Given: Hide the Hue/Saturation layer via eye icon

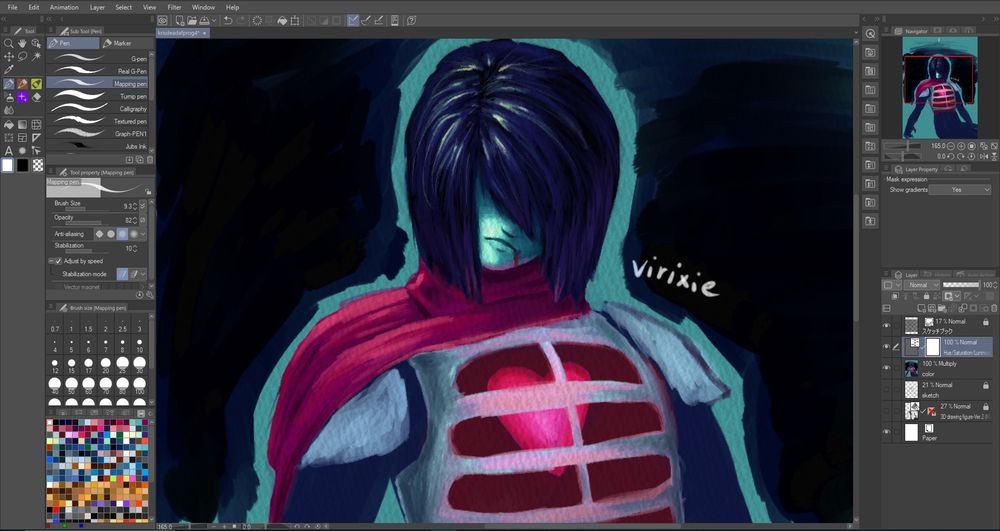Looking at the screenshot, I should tap(886, 347).
